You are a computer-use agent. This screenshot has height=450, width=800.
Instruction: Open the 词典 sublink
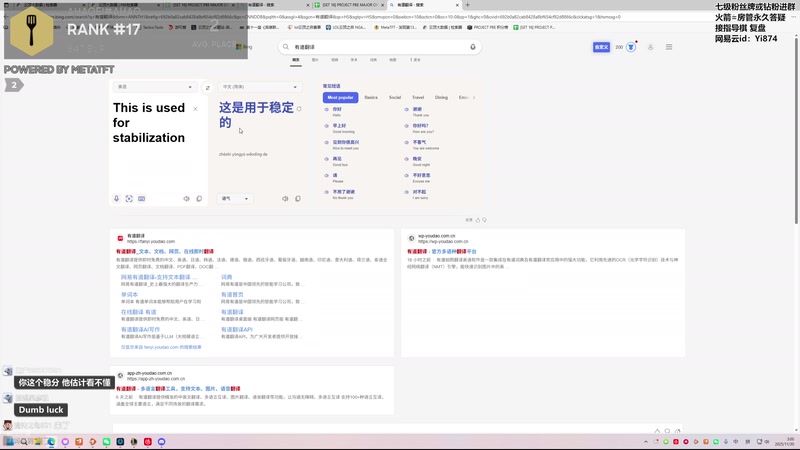(227, 277)
